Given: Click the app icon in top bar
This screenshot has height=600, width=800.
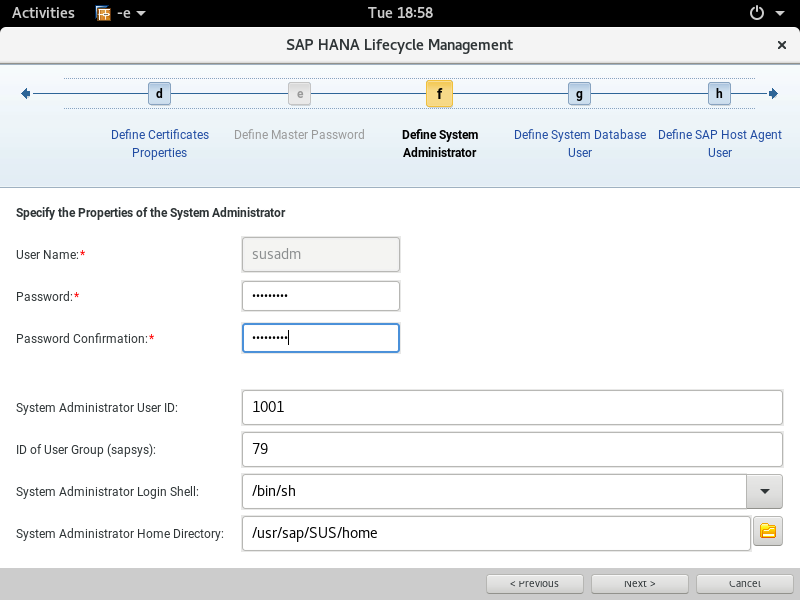Looking at the screenshot, I should tap(103, 13).
